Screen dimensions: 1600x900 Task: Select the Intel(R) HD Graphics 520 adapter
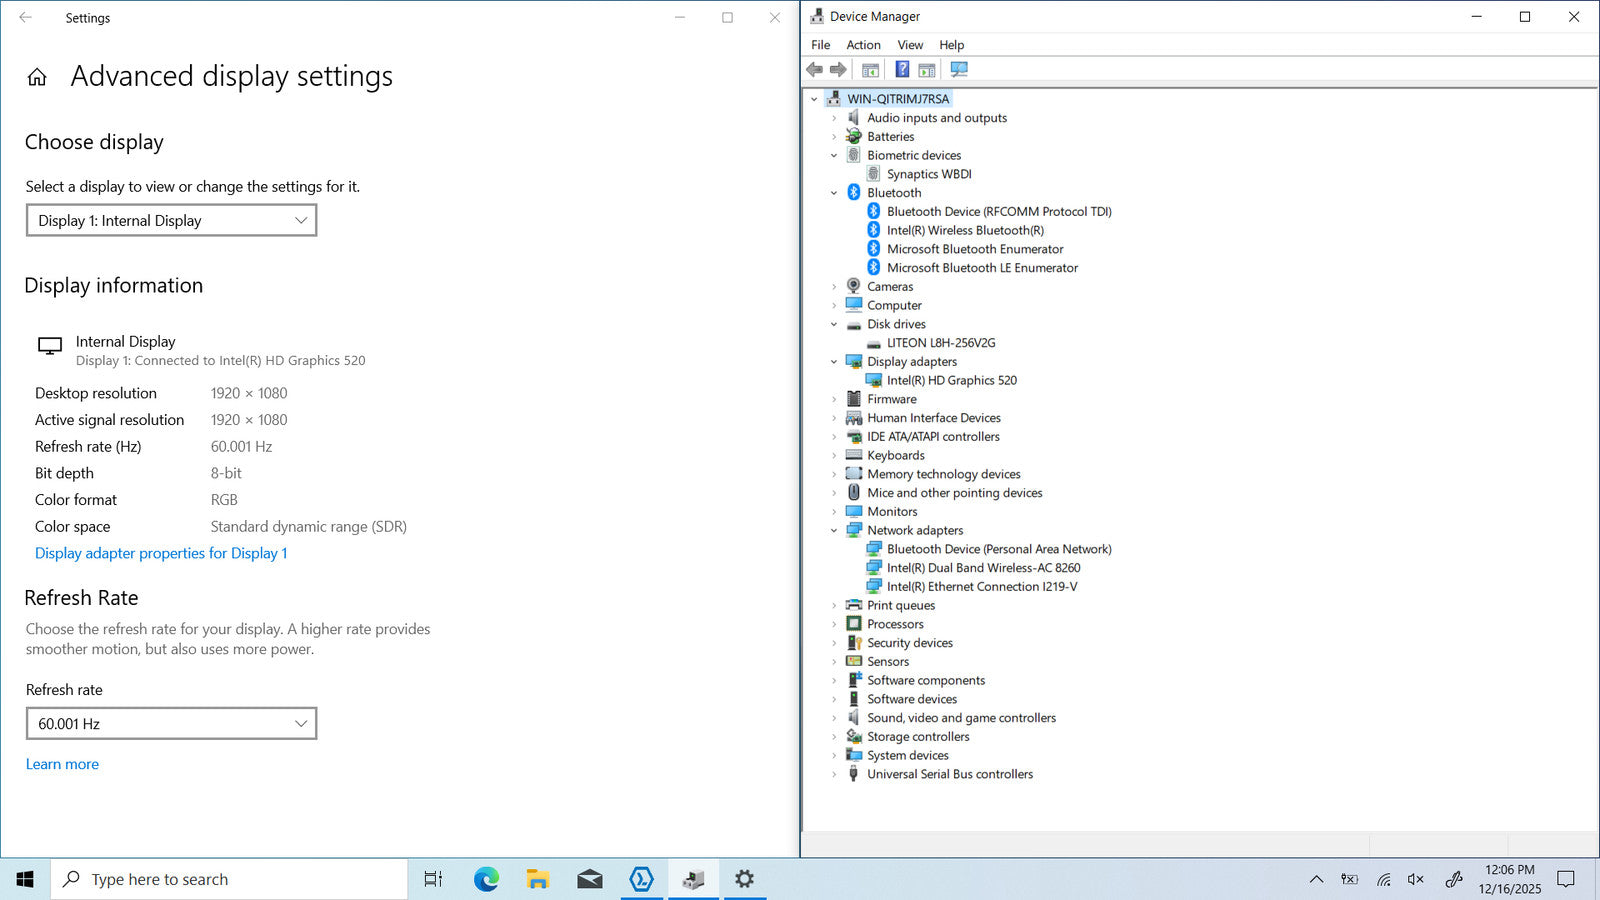pyautogui.click(x=951, y=380)
